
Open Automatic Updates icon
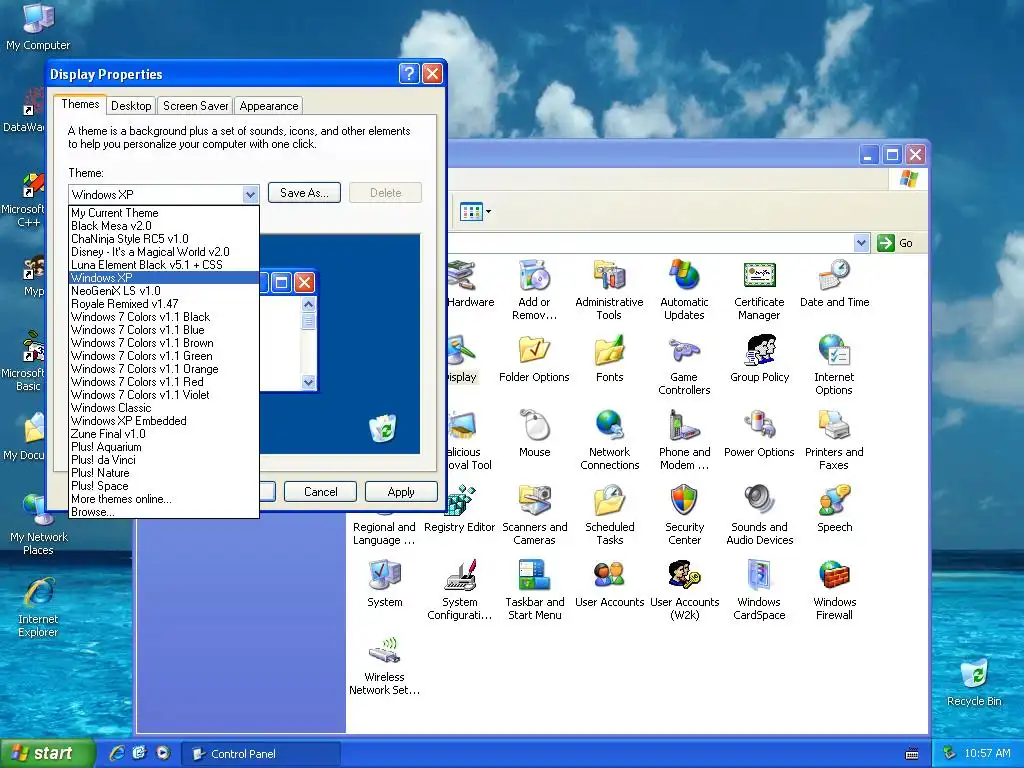(x=684, y=276)
